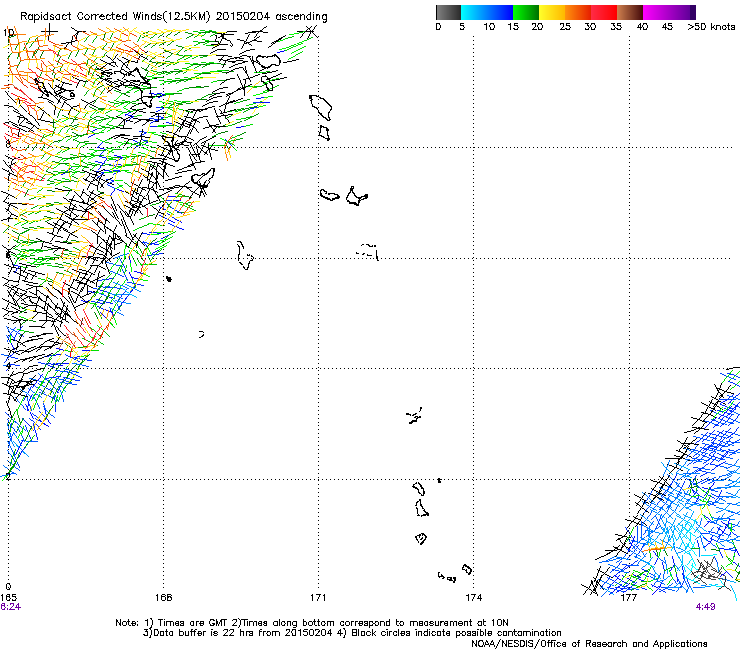Viewport: 740px width, 650px height.
Task: Click the legend label '0'
Action: pyautogui.click(x=438, y=27)
